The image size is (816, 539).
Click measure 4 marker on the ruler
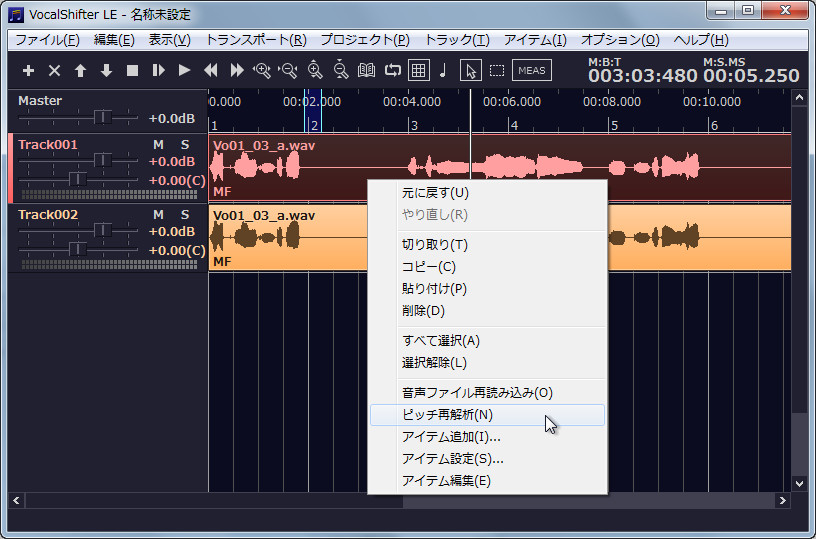point(514,125)
